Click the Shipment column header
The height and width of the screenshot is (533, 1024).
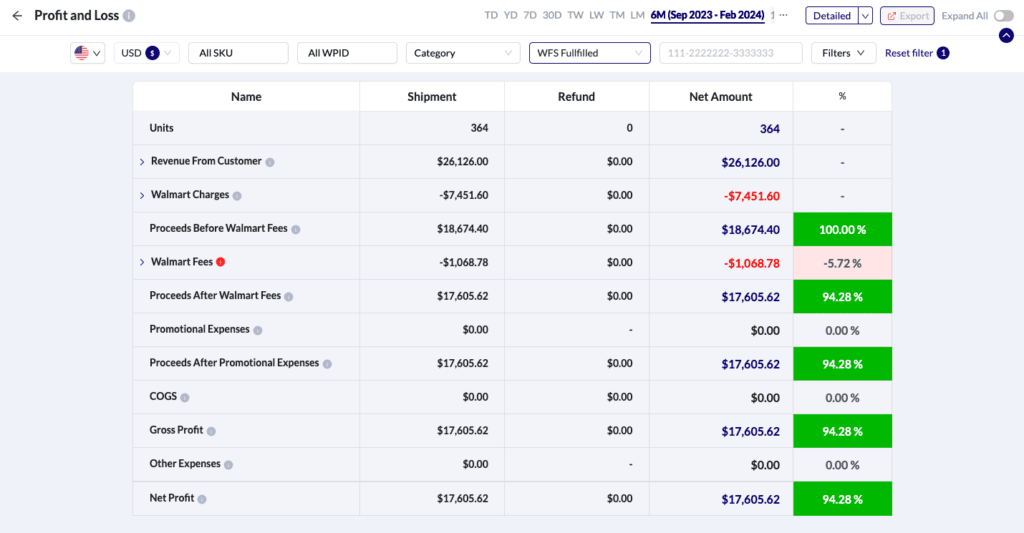point(432,97)
